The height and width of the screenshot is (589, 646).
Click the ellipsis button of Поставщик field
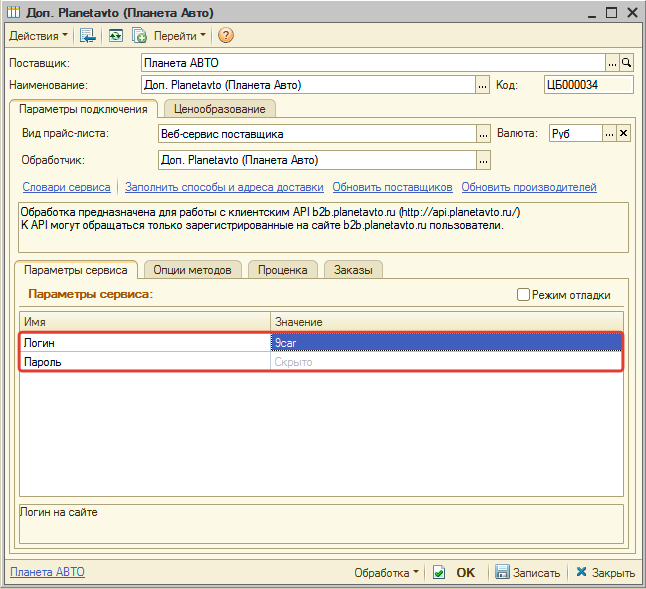coord(612,63)
